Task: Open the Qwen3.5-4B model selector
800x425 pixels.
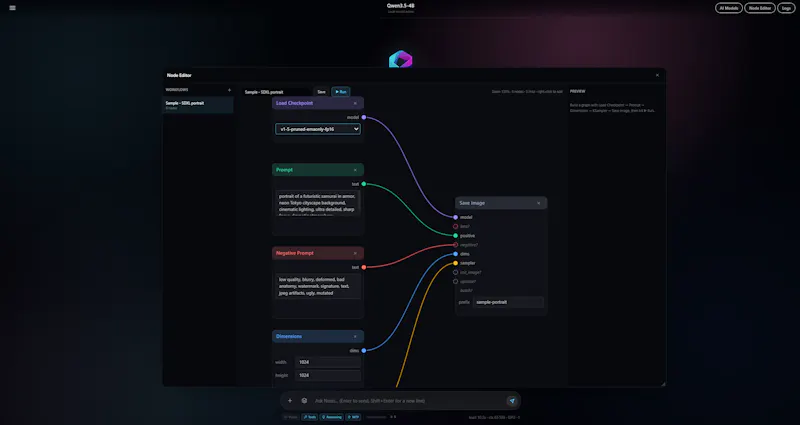Action: click(x=401, y=8)
